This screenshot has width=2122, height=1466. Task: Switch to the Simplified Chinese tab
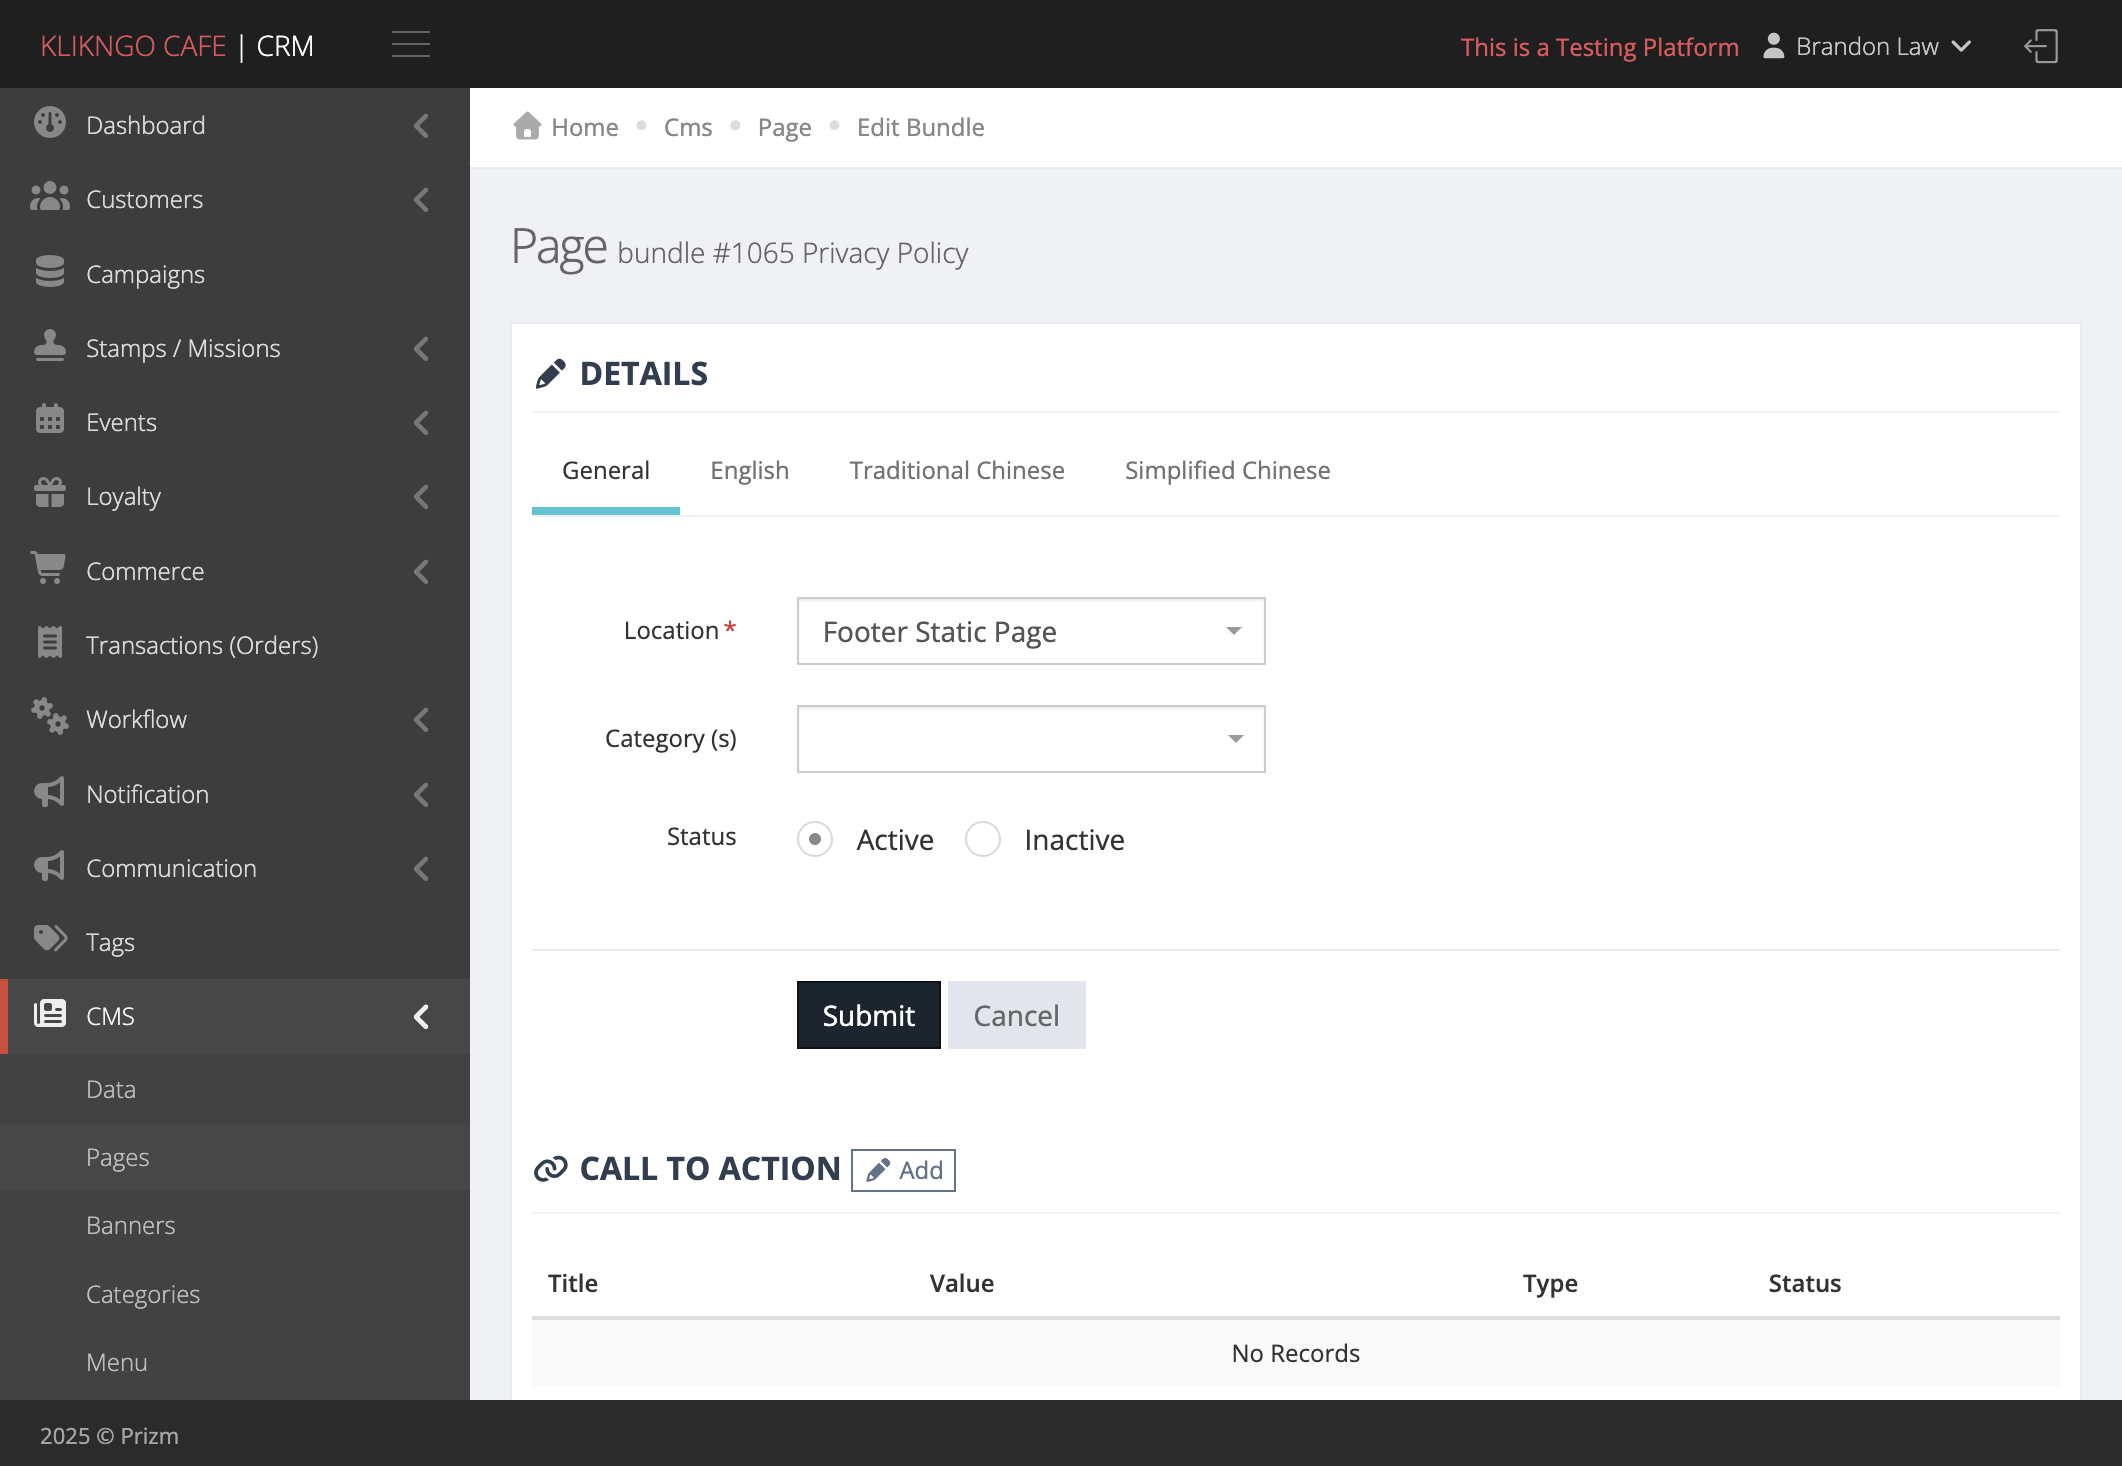tap(1227, 470)
